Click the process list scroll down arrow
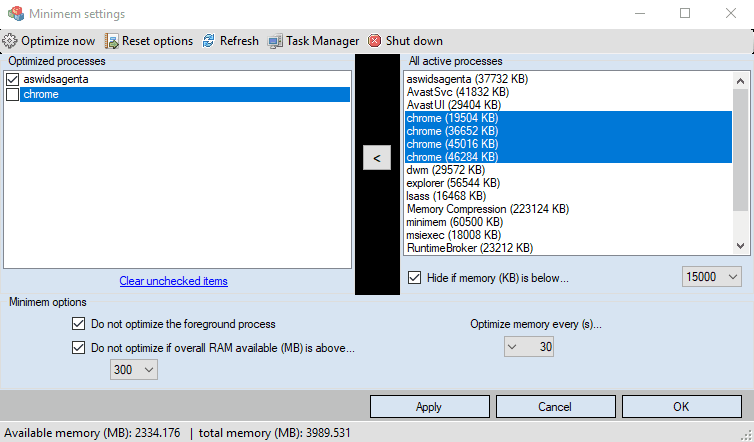The image size is (754, 442). coord(741,246)
